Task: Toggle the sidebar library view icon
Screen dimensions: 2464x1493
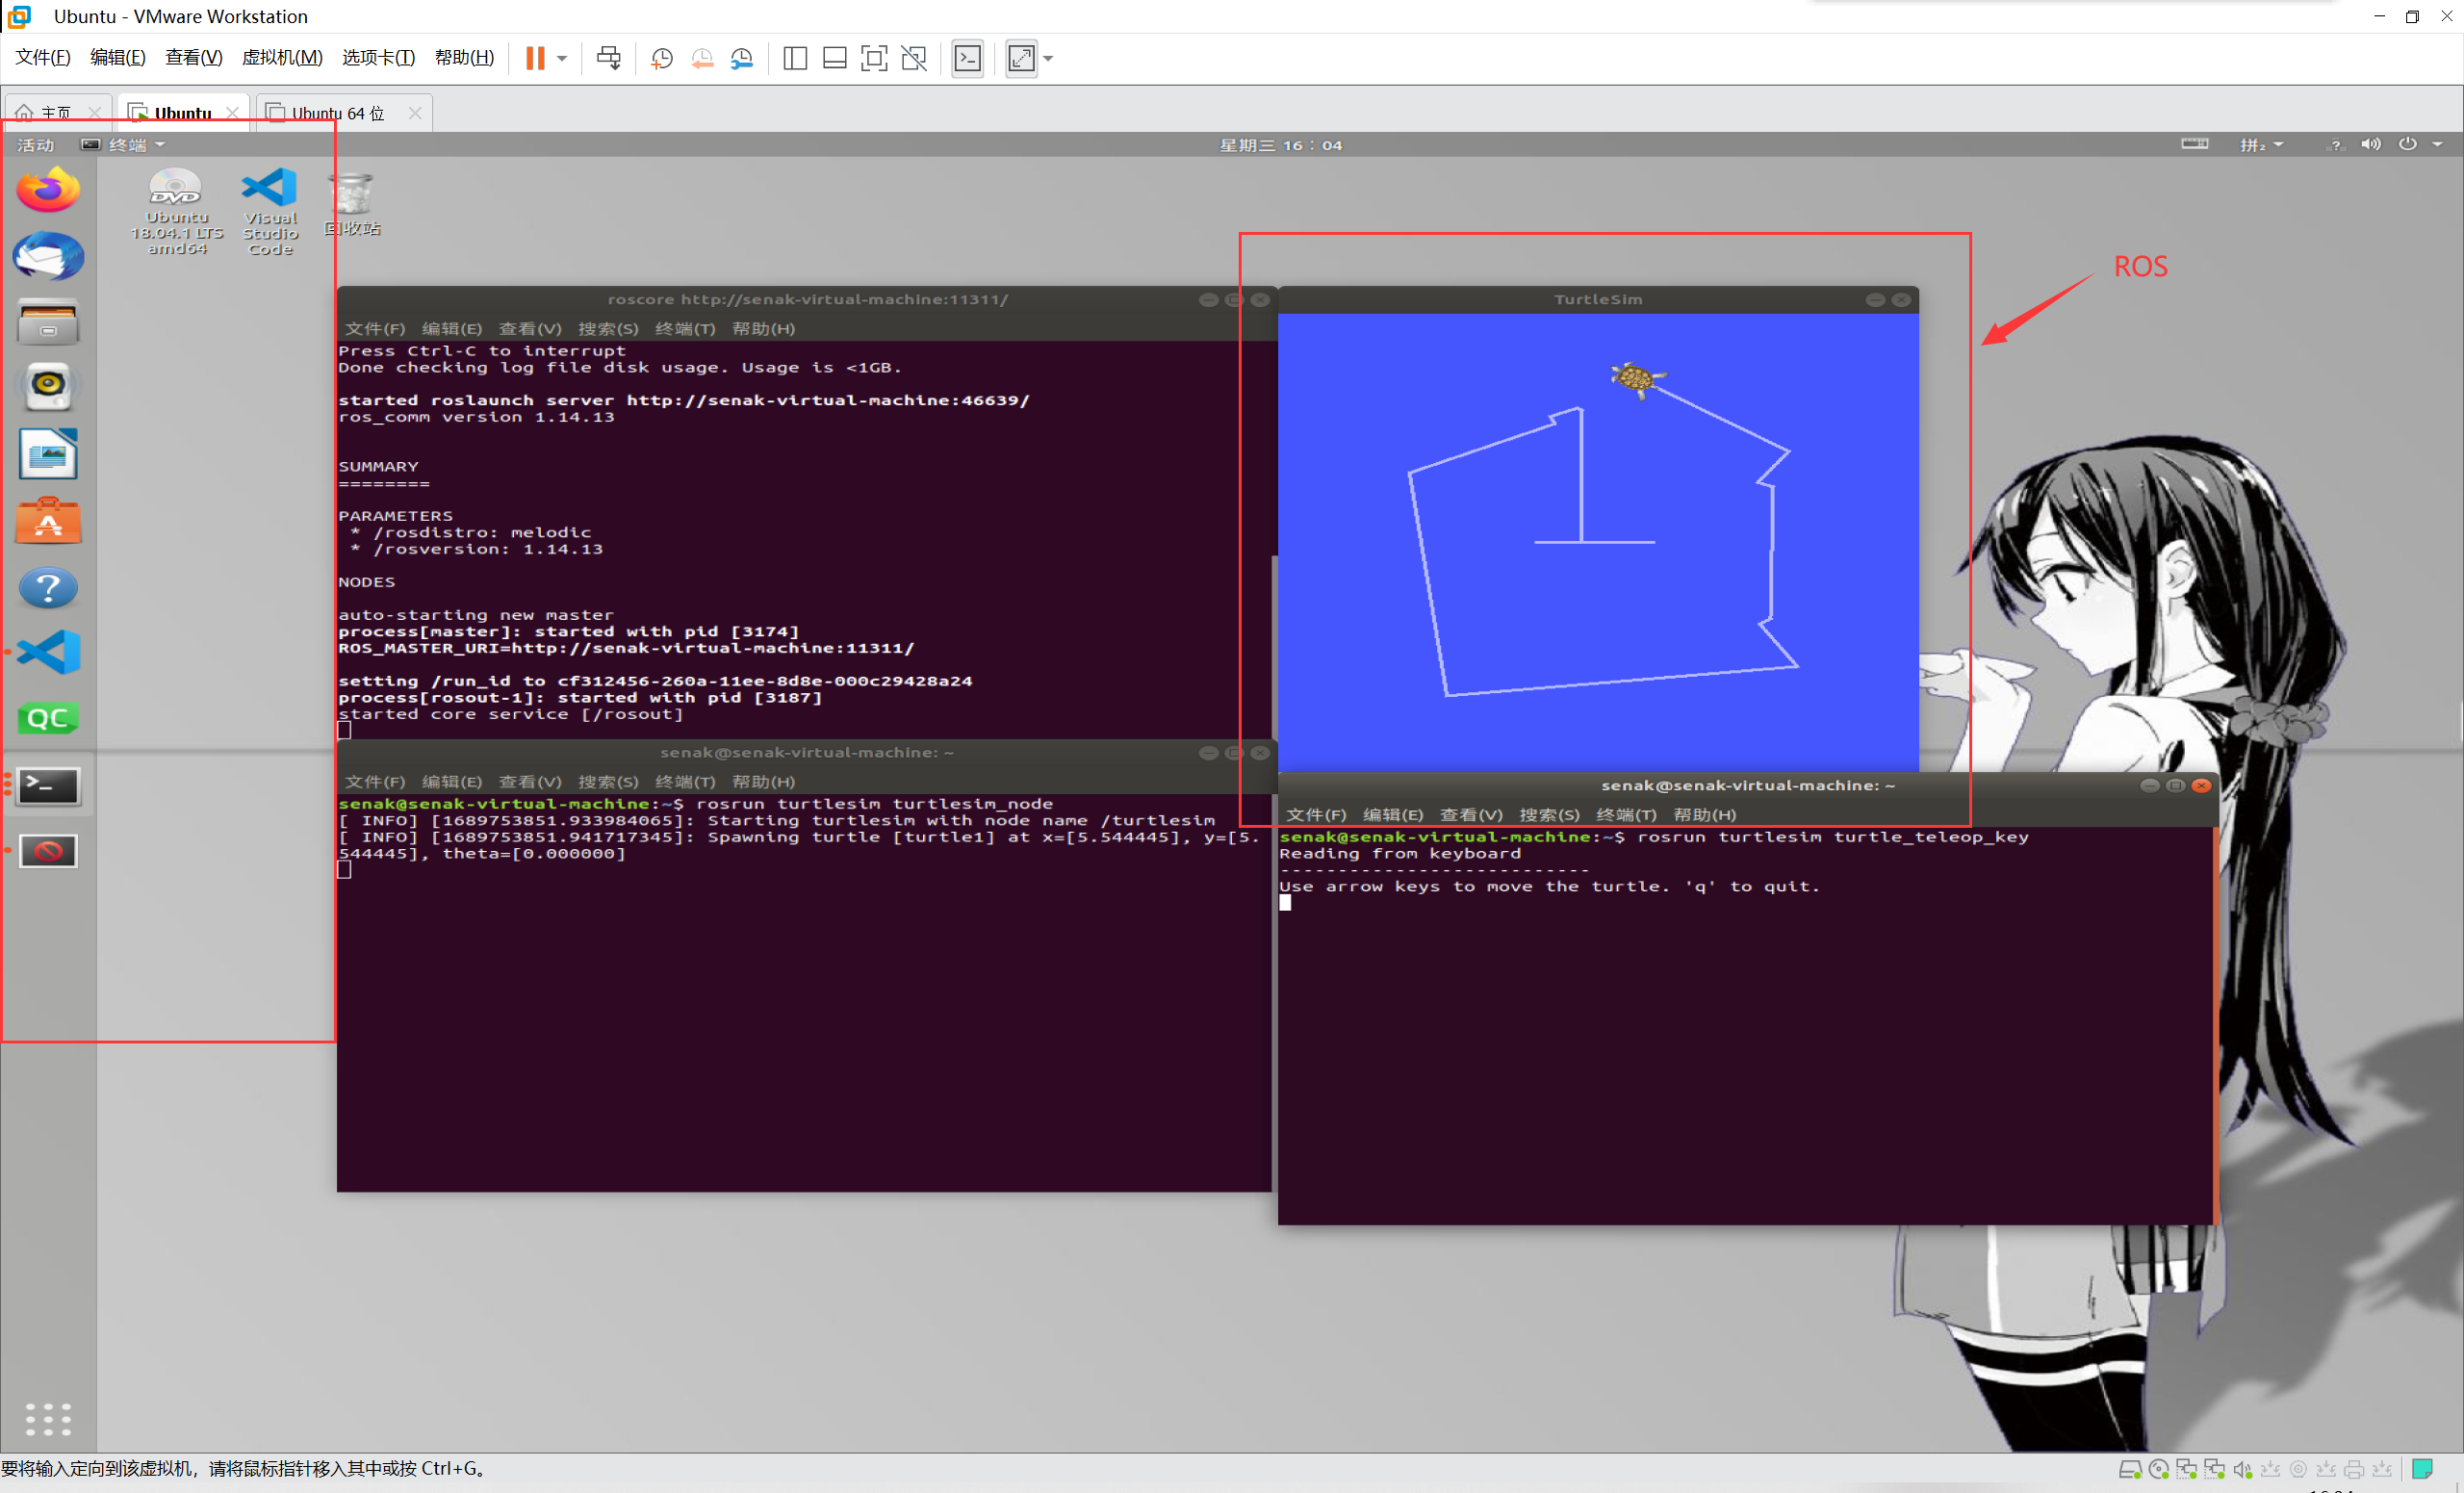Action: (795, 58)
